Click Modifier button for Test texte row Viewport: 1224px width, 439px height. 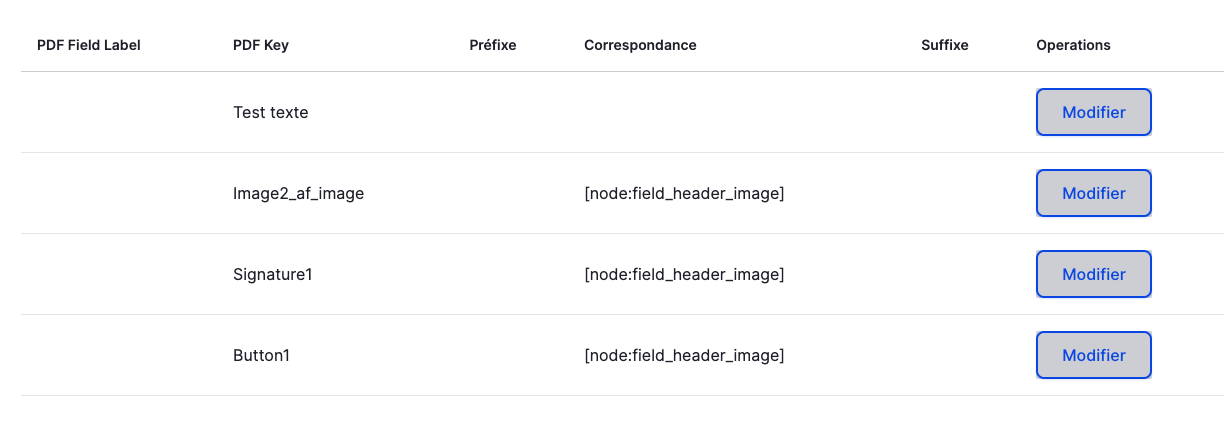[x=1093, y=112]
